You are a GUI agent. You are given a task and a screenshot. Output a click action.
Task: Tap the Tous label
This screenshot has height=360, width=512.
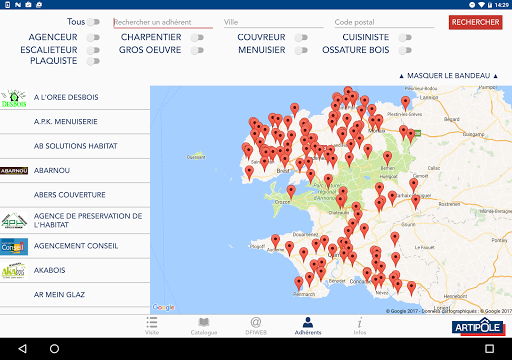[x=76, y=22]
